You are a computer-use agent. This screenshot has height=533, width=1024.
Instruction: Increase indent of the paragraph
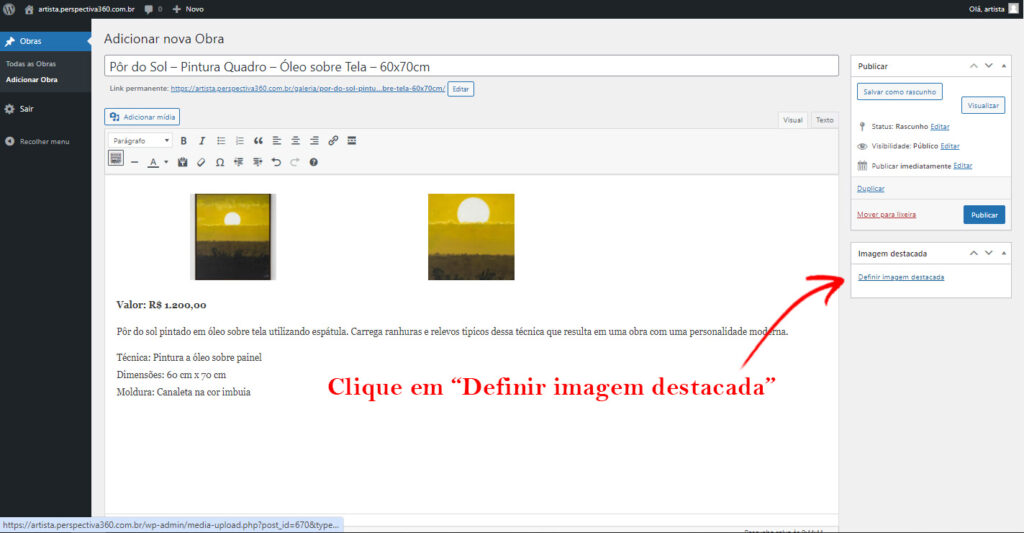click(257, 162)
